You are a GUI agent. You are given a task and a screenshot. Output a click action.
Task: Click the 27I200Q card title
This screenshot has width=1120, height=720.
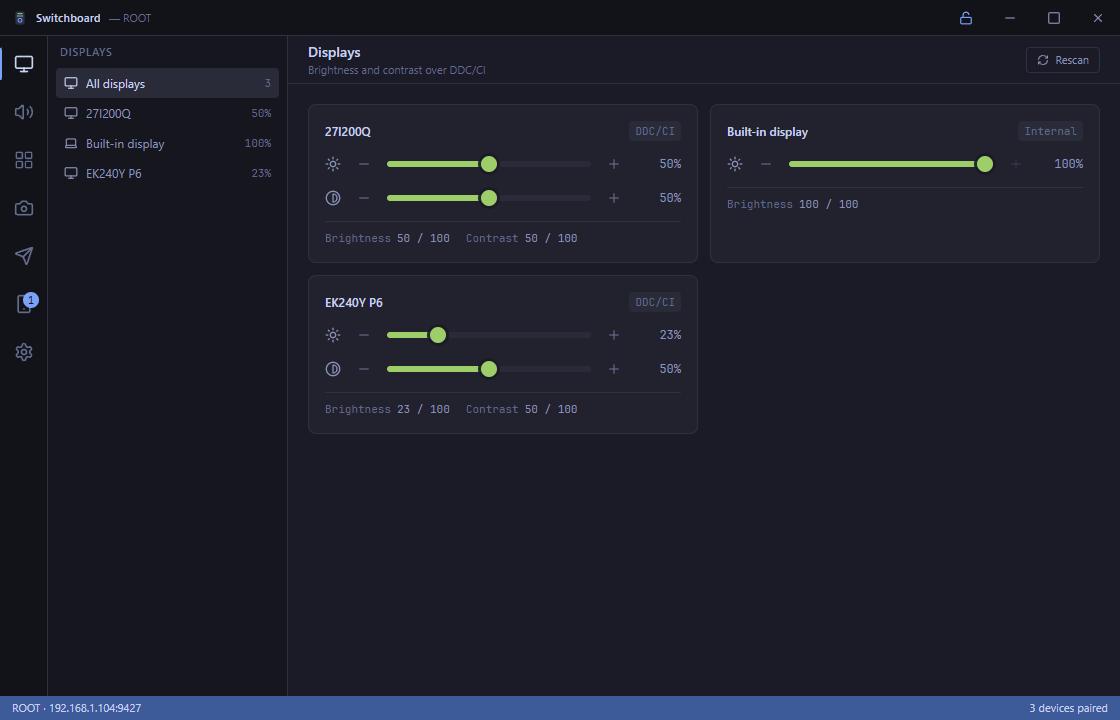pos(348,132)
